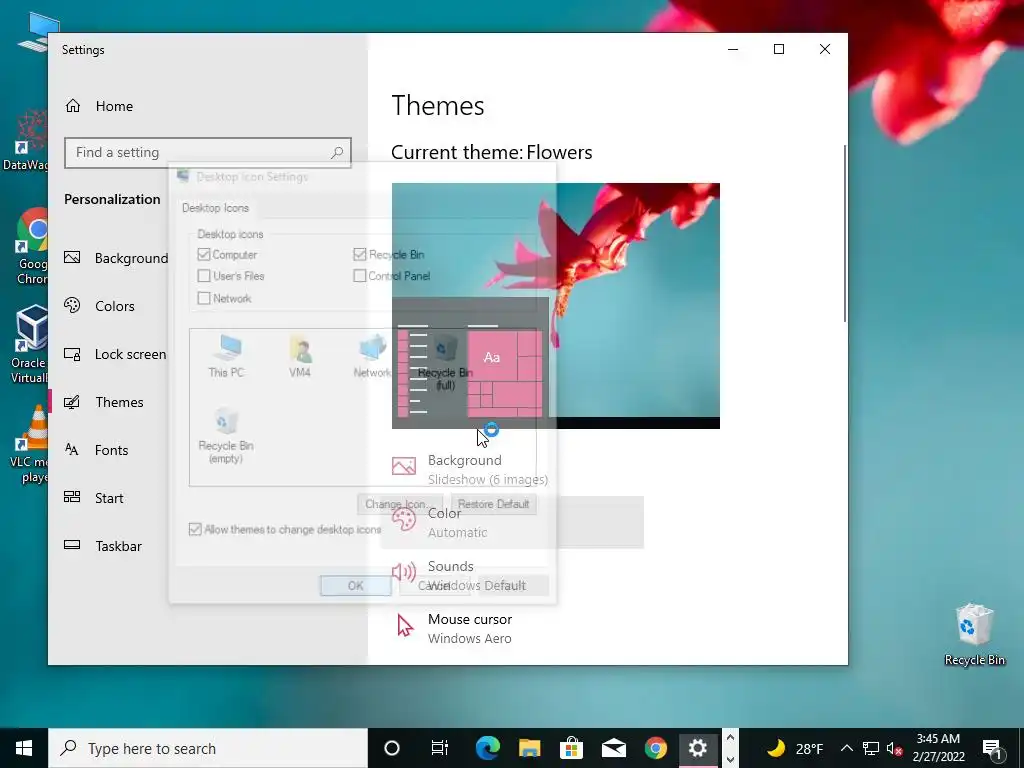The image size is (1024, 768).
Task: Open theme Sounds settings
Action: pos(458,575)
